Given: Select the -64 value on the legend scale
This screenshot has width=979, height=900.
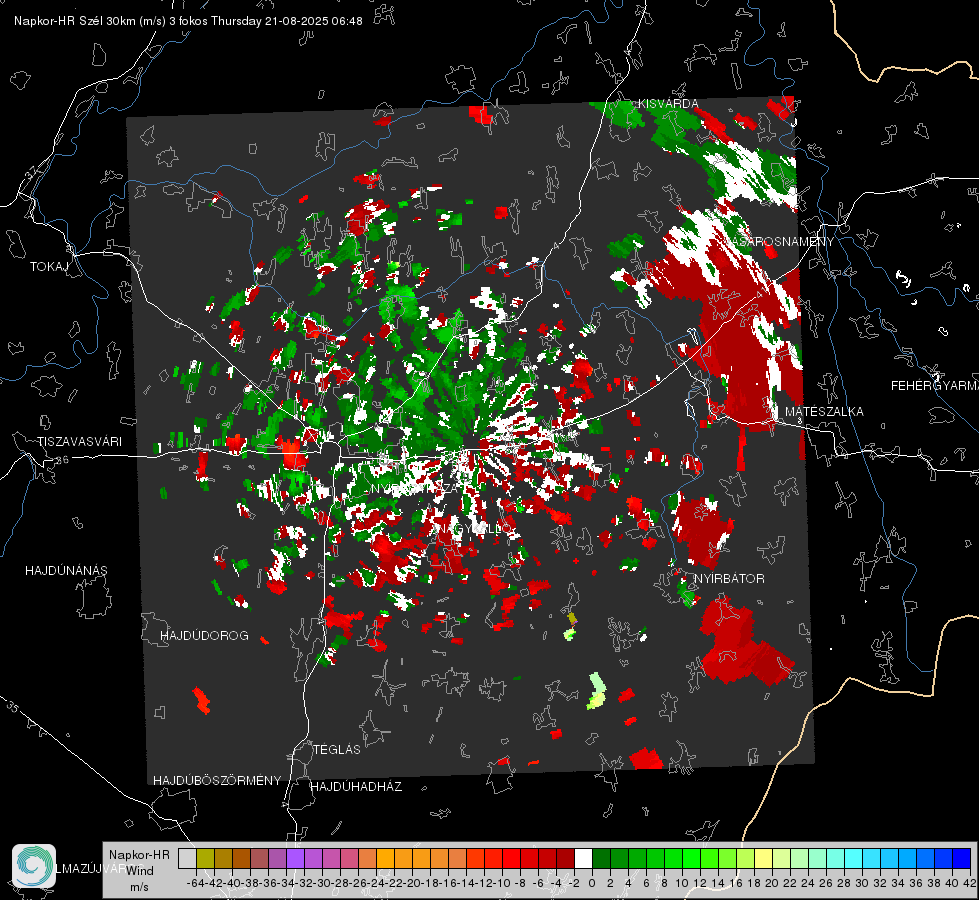Looking at the screenshot, I should click(x=195, y=883).
